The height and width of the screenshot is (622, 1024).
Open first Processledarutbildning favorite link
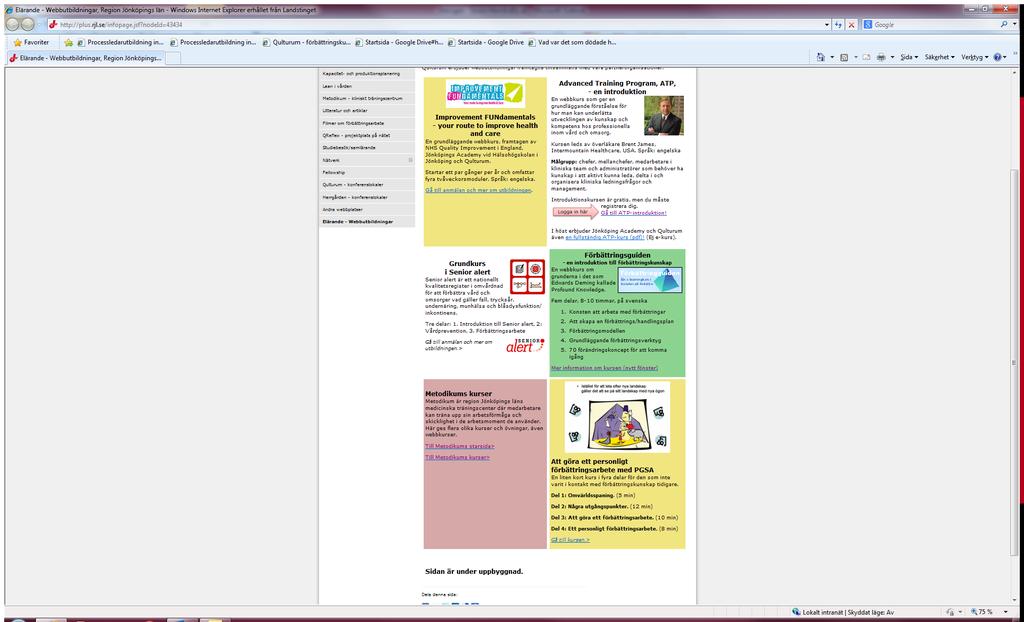click(120, 42)
